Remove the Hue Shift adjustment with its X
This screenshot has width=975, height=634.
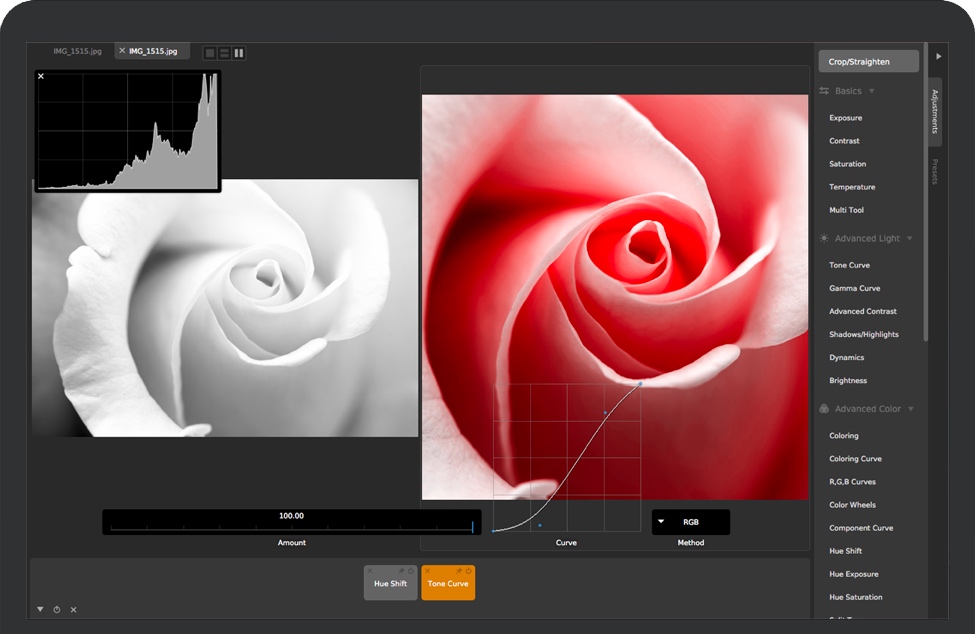pos(370,571)
